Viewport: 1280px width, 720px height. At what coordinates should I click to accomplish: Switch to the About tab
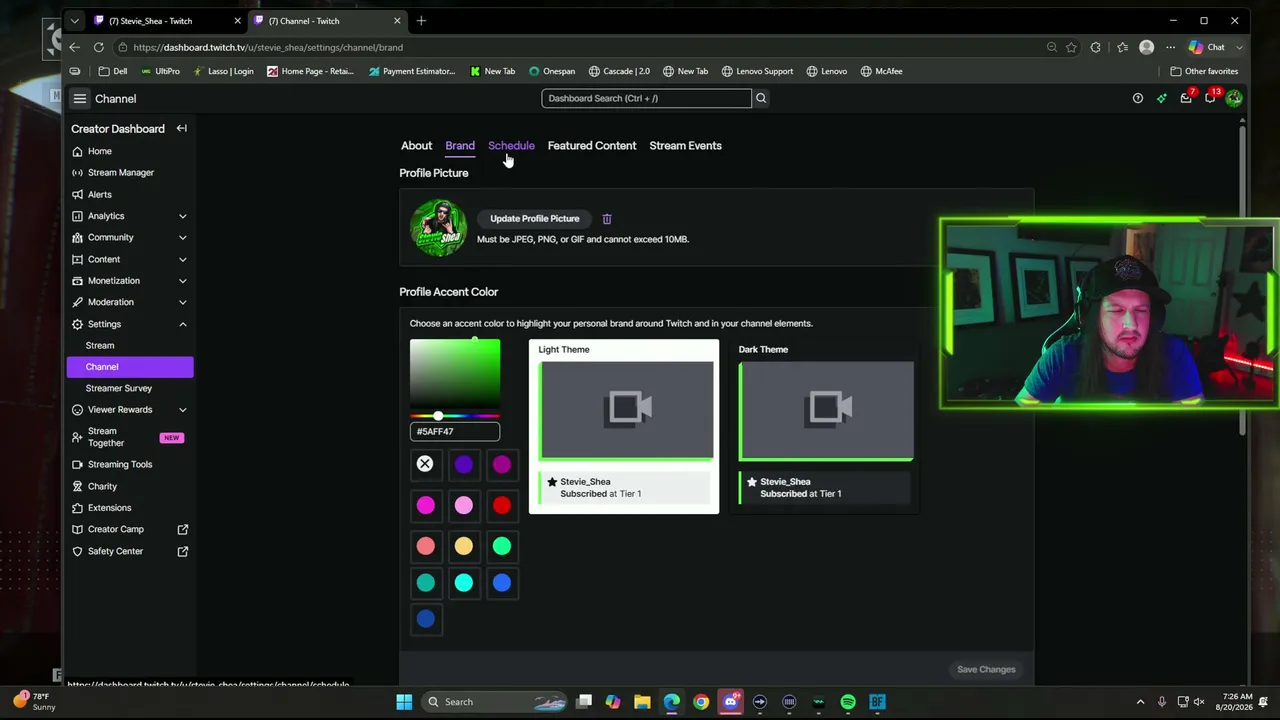coord(416,146)
